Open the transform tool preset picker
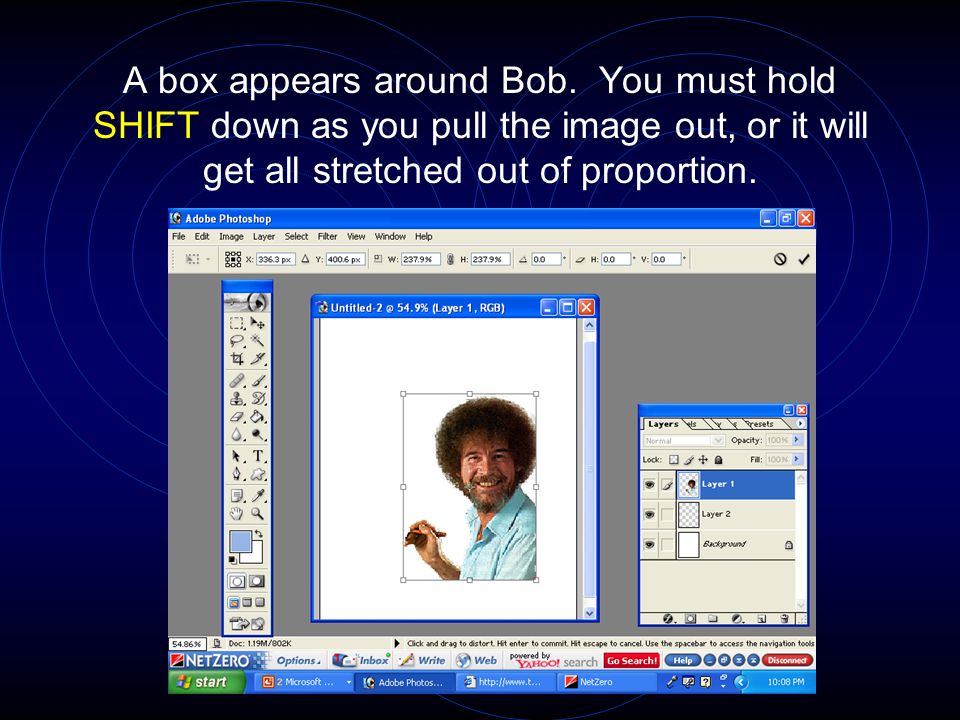 (x=197, y=259)
